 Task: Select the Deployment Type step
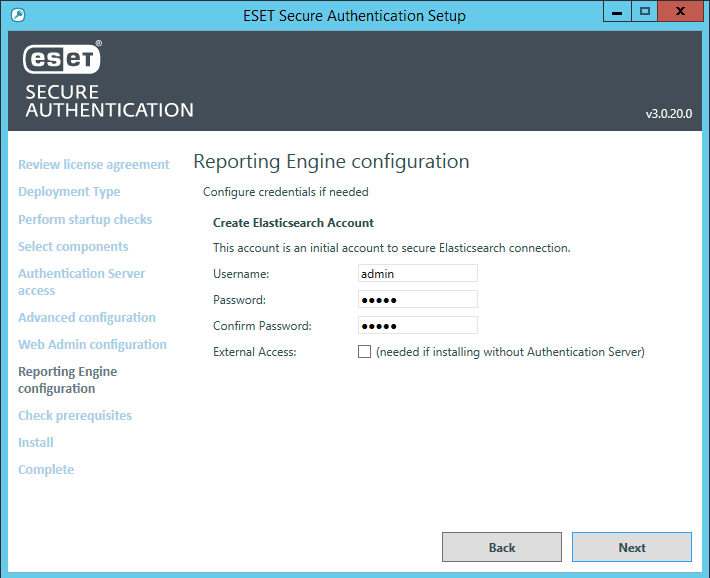(69, 192)
